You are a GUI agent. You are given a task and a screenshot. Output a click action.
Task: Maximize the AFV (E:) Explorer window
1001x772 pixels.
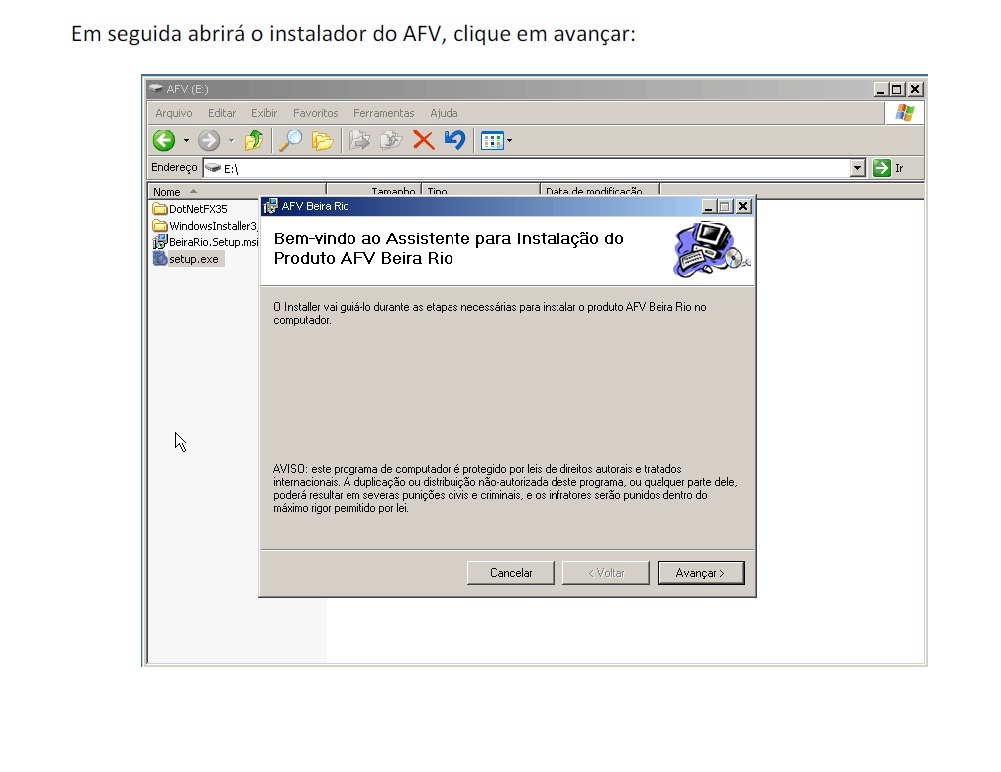click(x=897, y=89)
